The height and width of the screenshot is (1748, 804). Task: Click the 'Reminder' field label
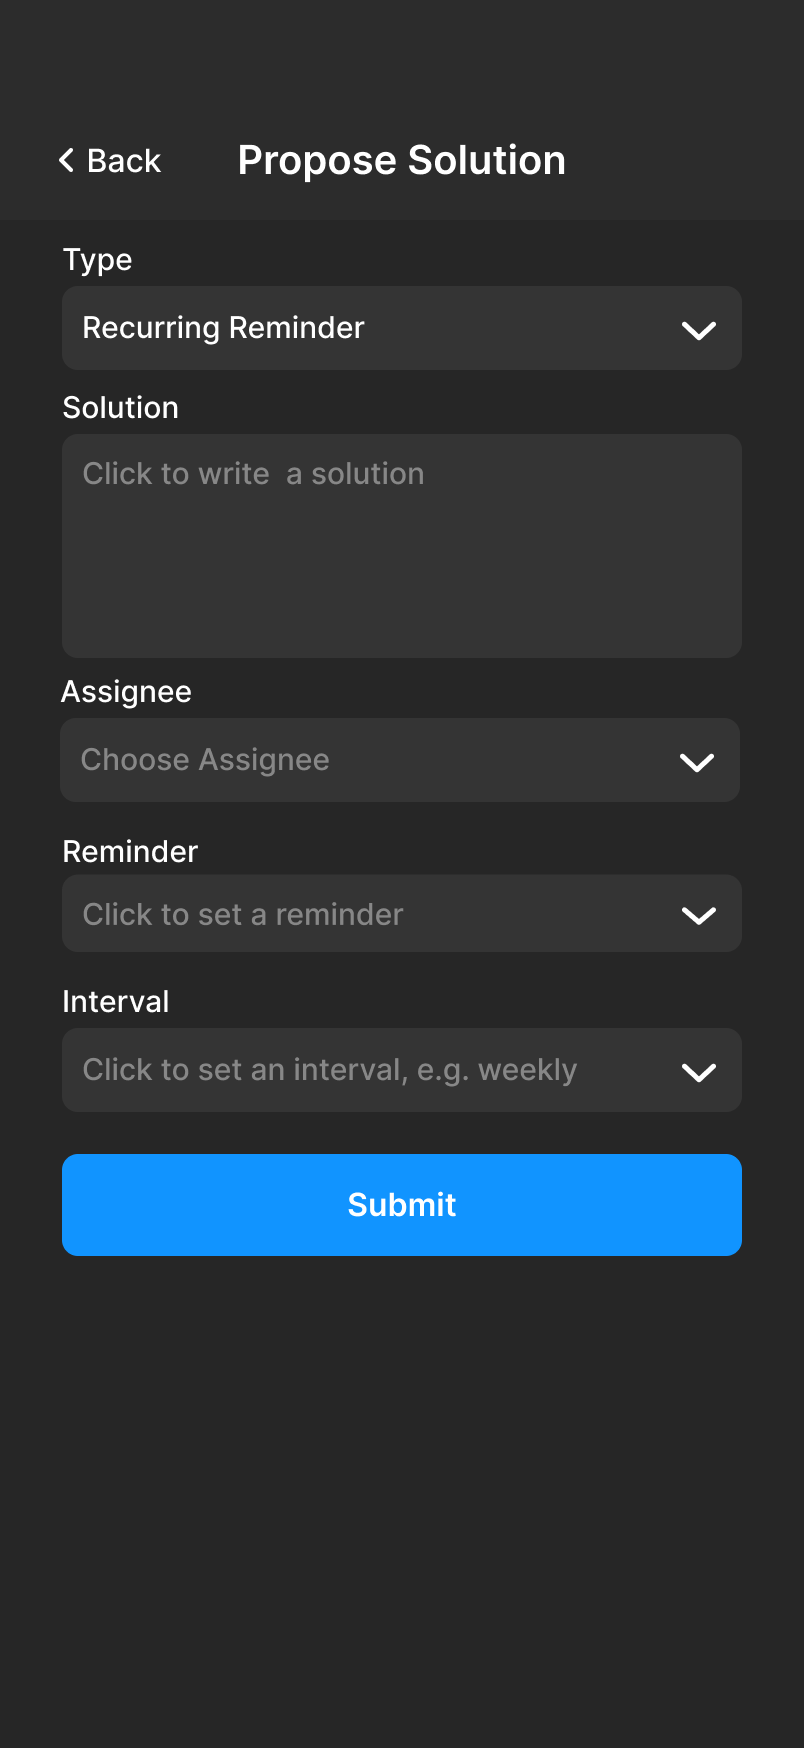click(x=131, y=852)
